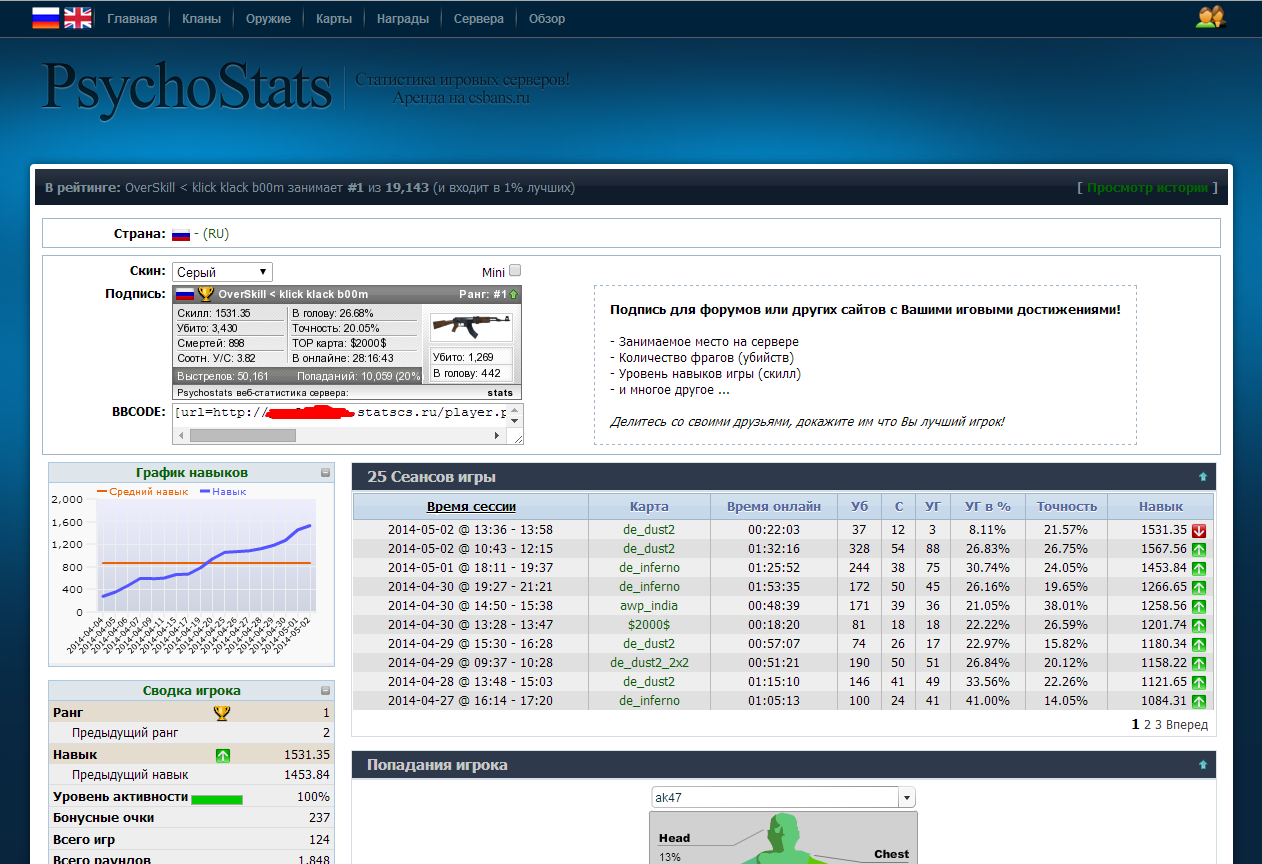Open de_dust2_2x2 map link
Image resolution: width=1262 pixels, height=864 pixels.
(649, 663)
